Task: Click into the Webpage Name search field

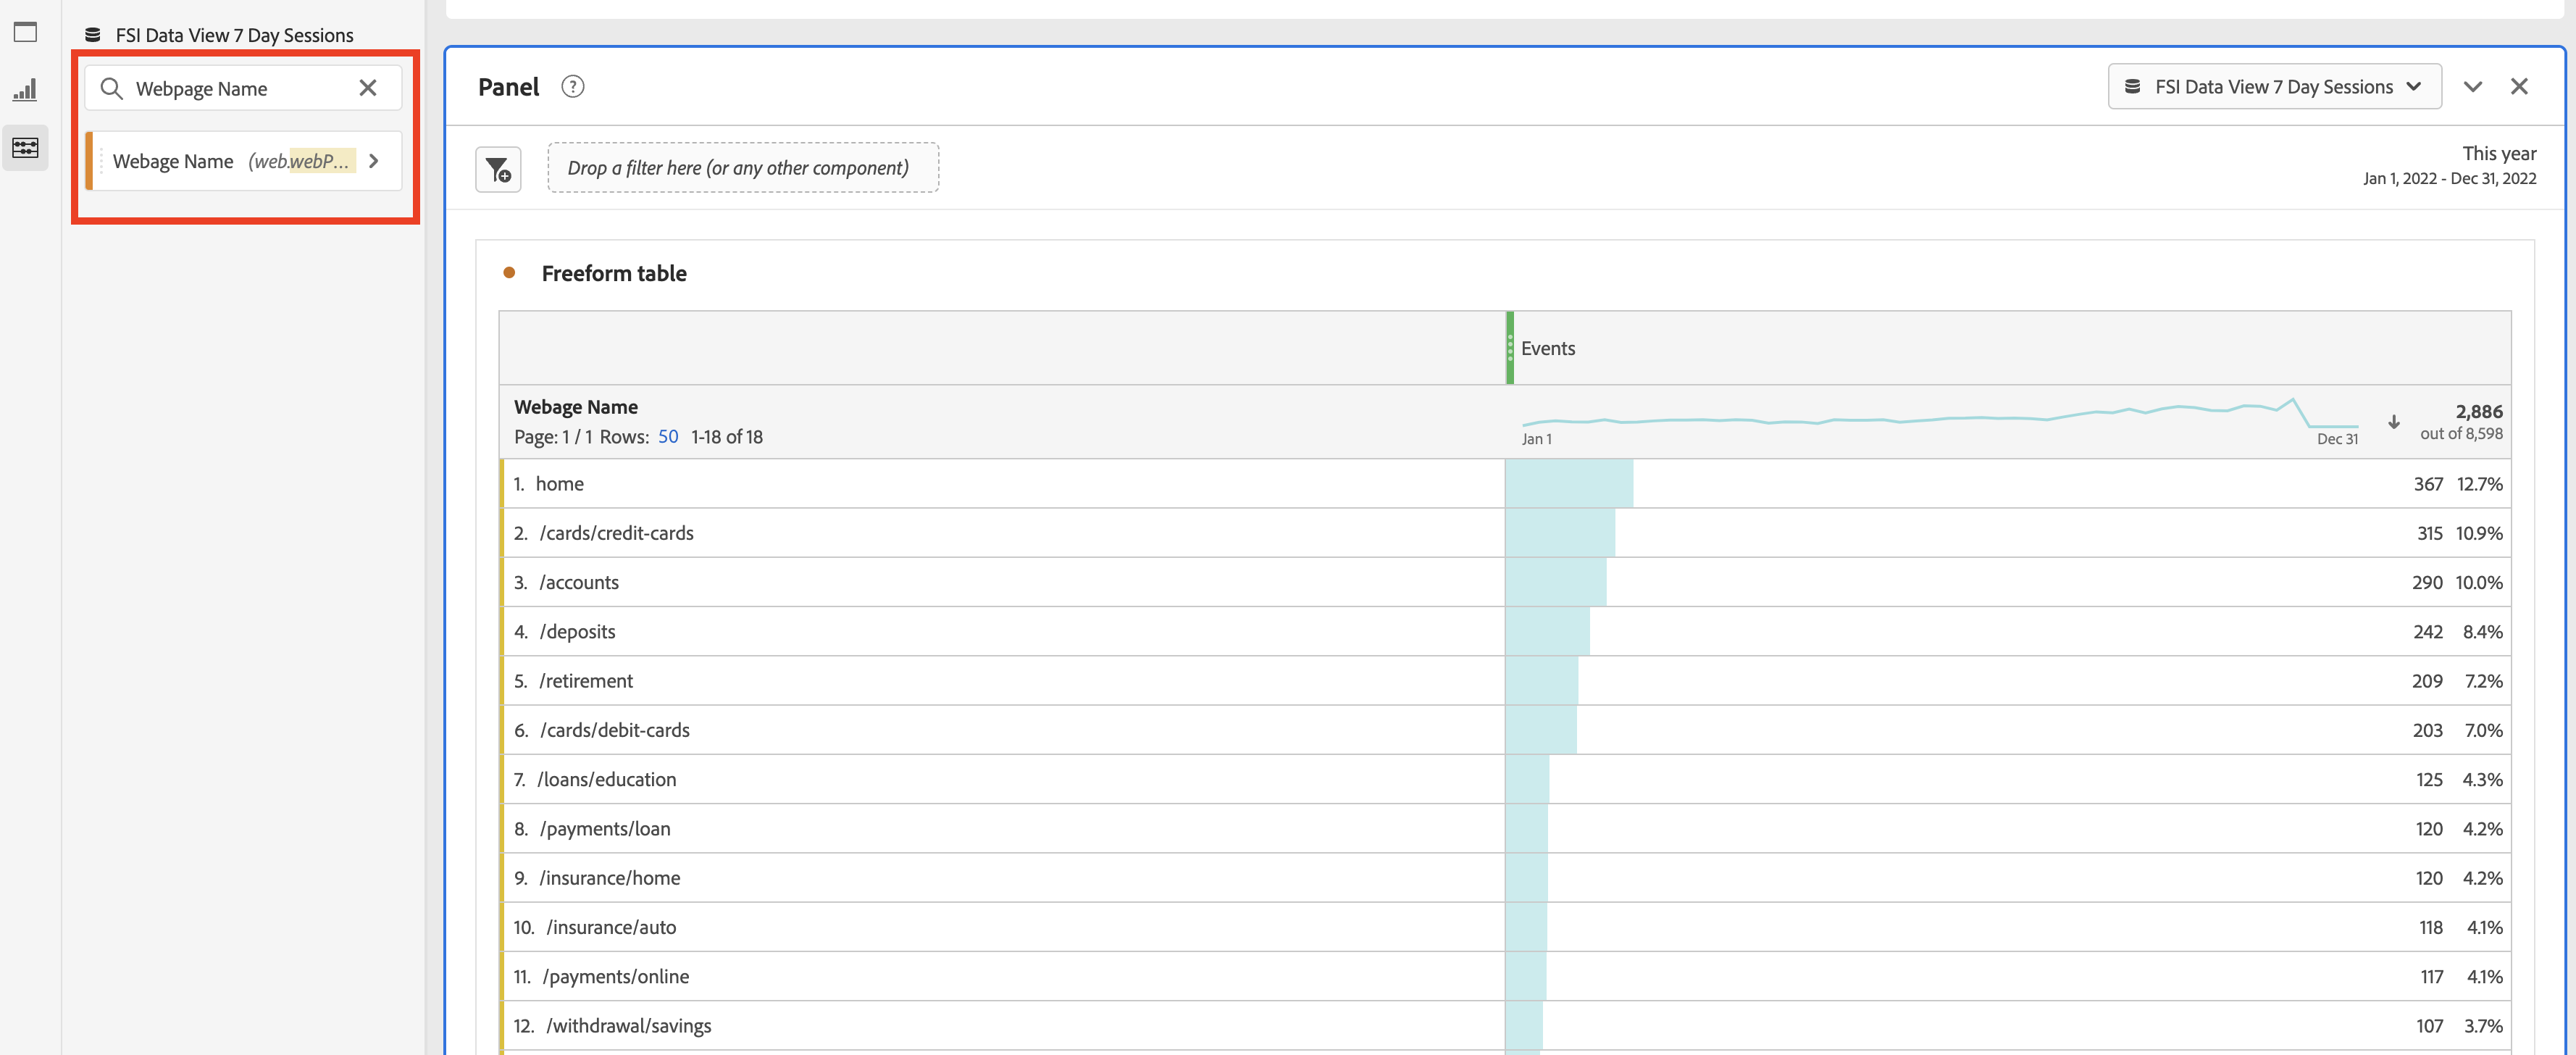Action: point(243,89)
